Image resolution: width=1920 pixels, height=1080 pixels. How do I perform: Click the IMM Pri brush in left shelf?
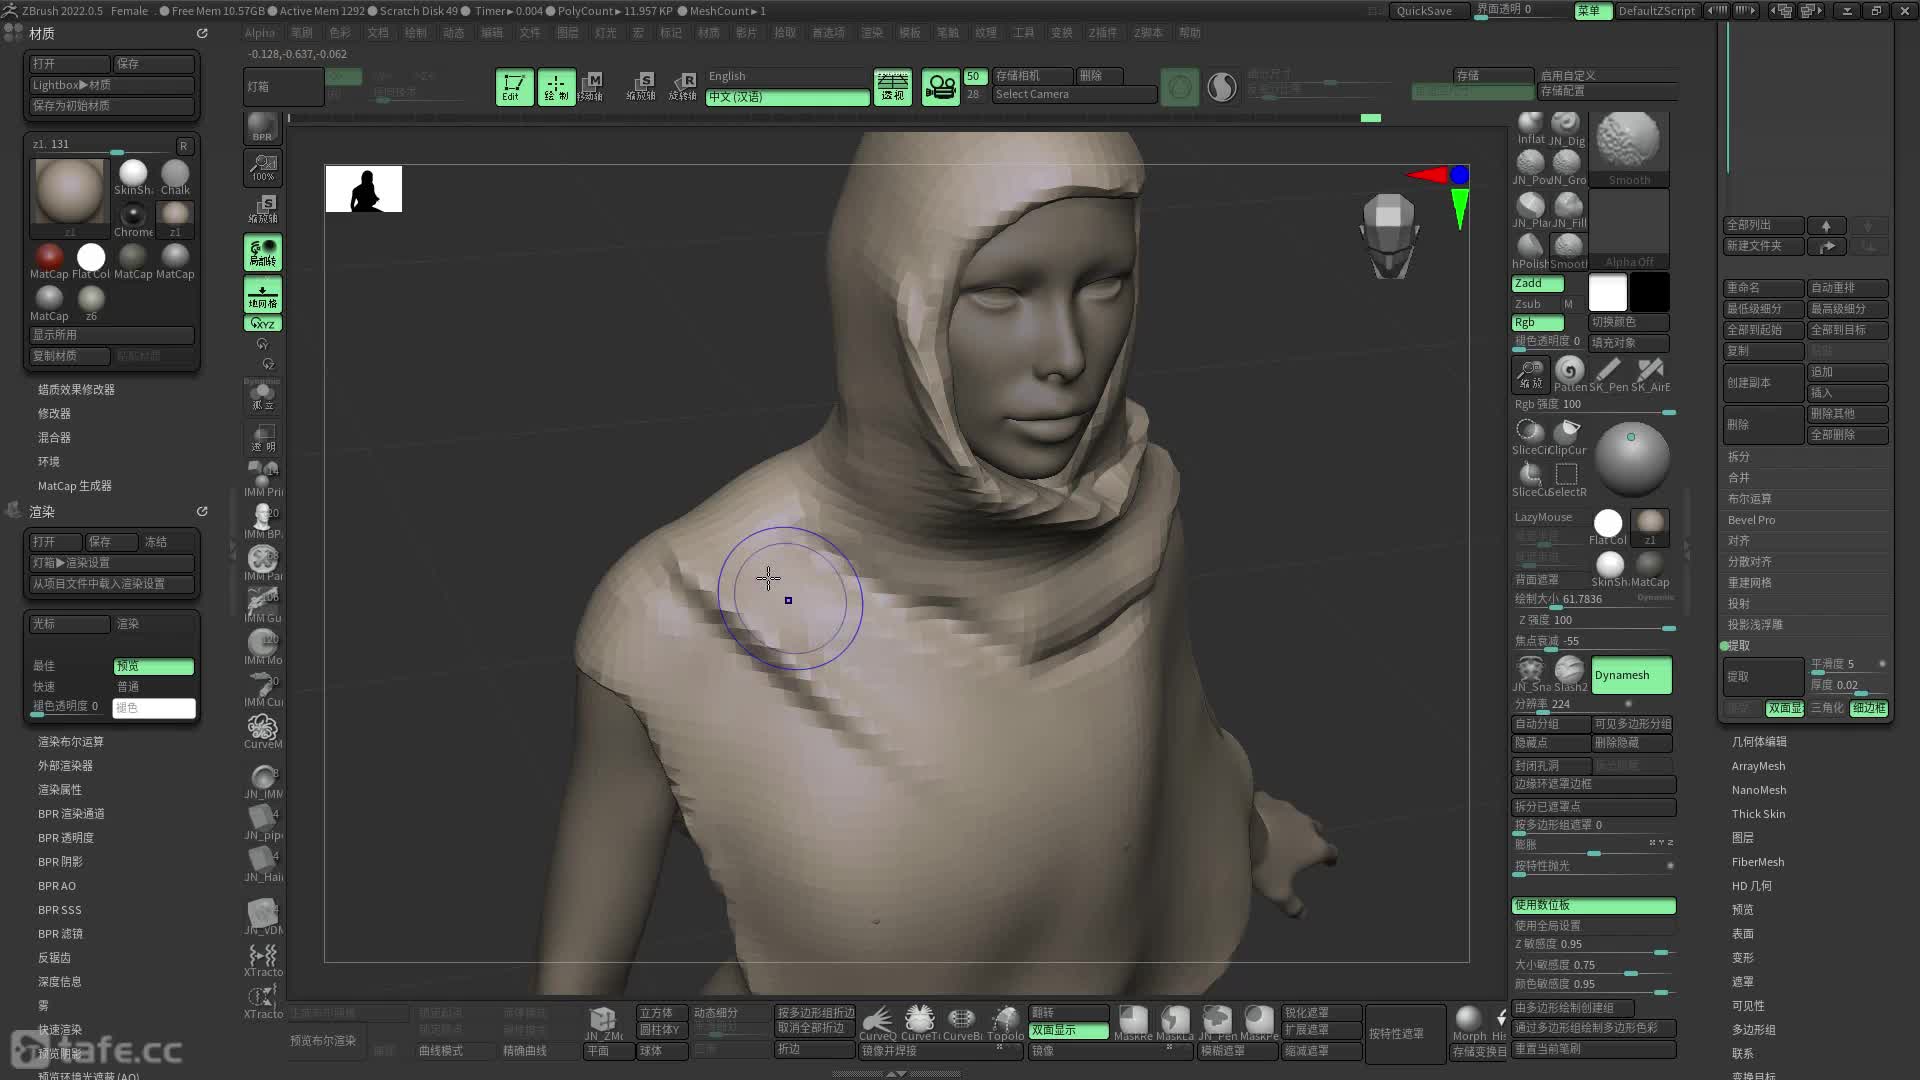pyautogui.click(x=262, y=478)
